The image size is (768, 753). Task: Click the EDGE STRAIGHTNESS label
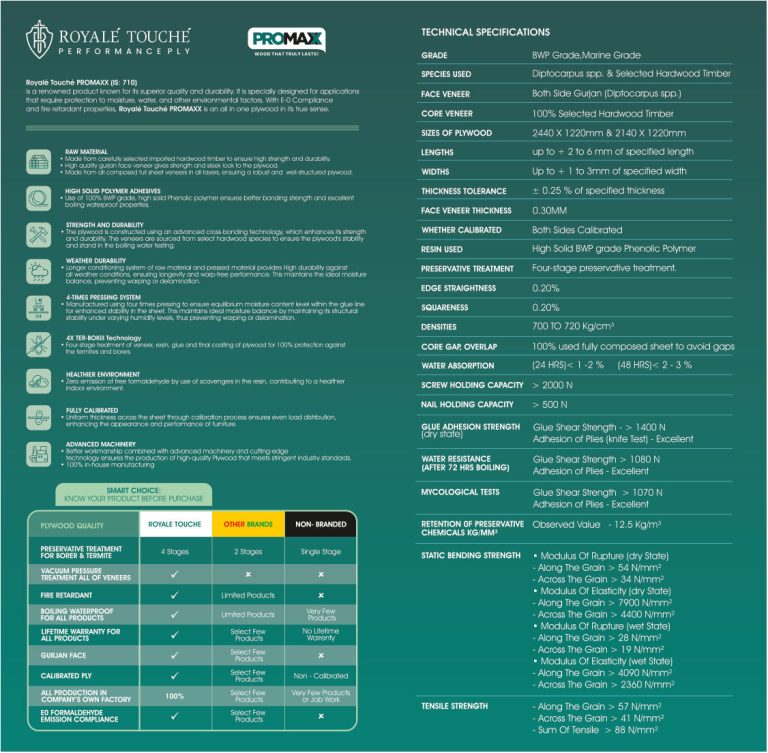pyautogui.click(x=458, y=288)
